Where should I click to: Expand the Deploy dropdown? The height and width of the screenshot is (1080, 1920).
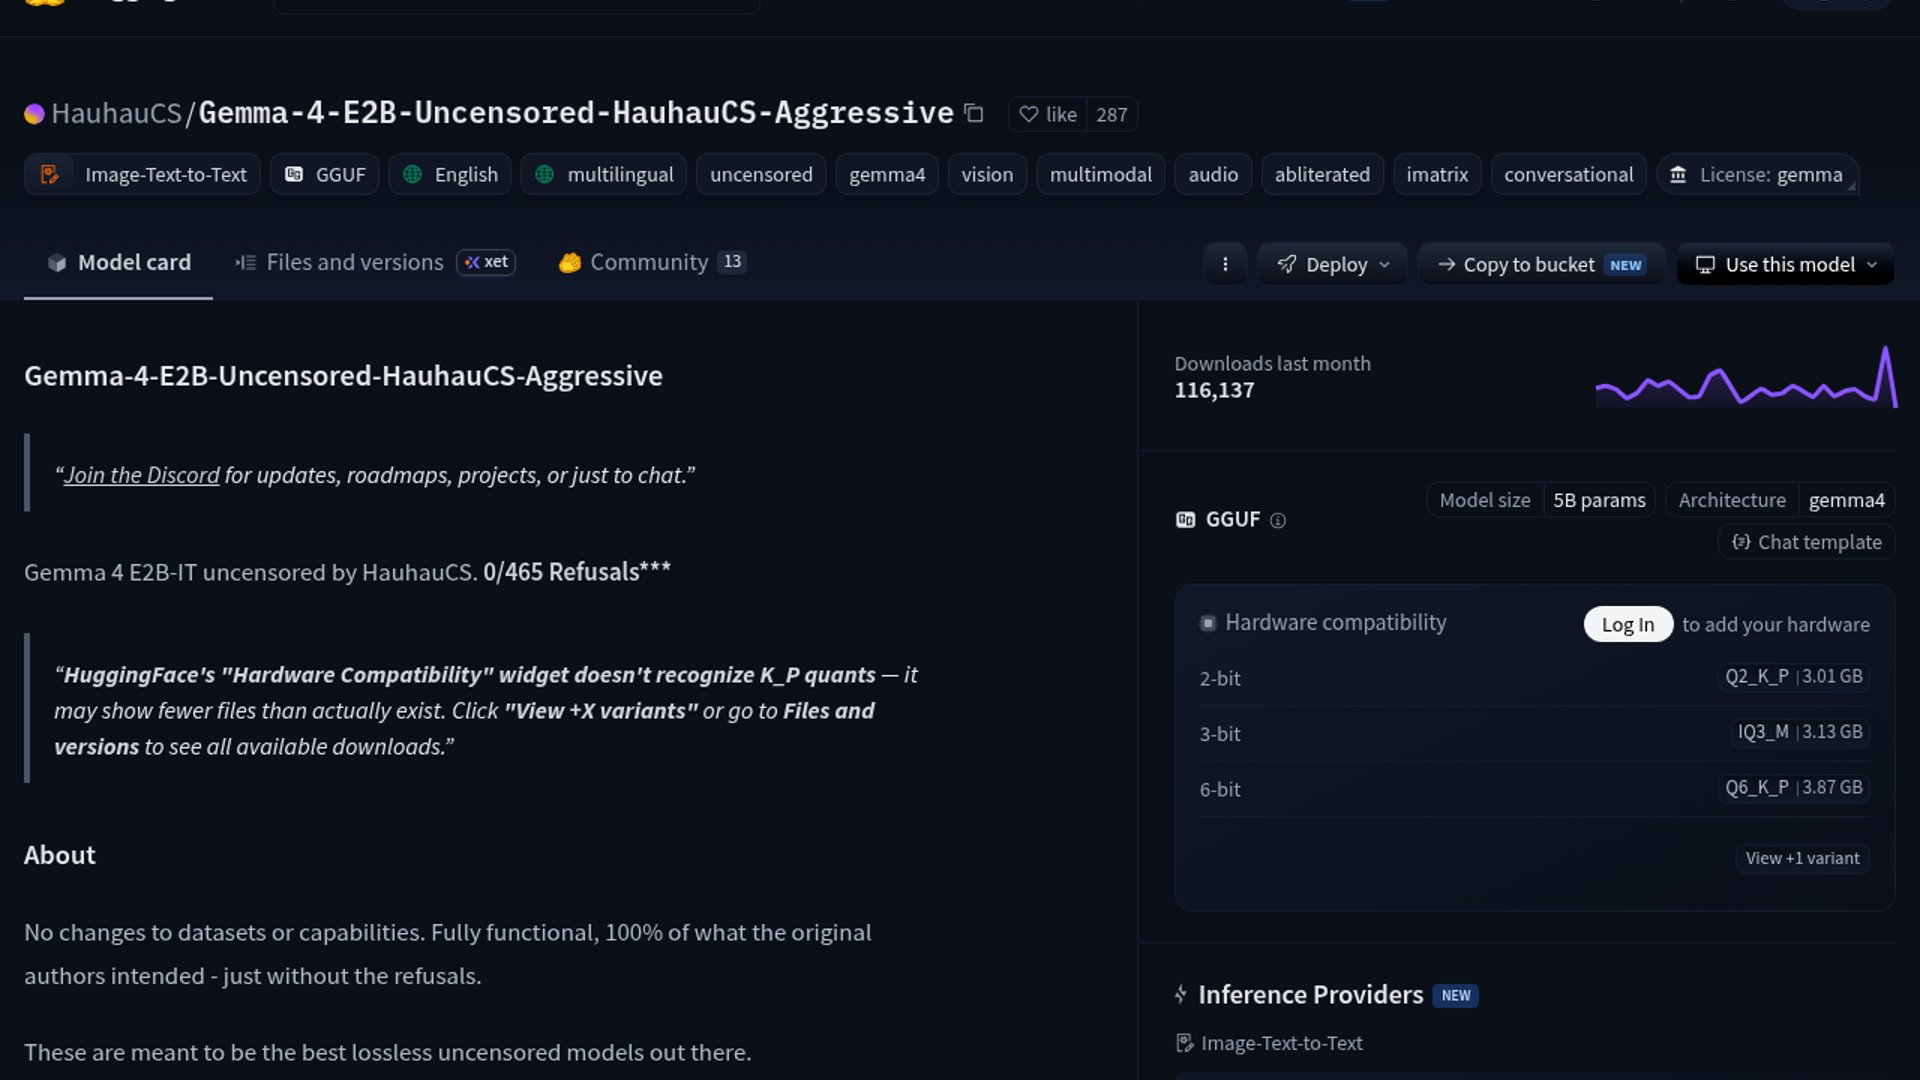coord(1332,264)
